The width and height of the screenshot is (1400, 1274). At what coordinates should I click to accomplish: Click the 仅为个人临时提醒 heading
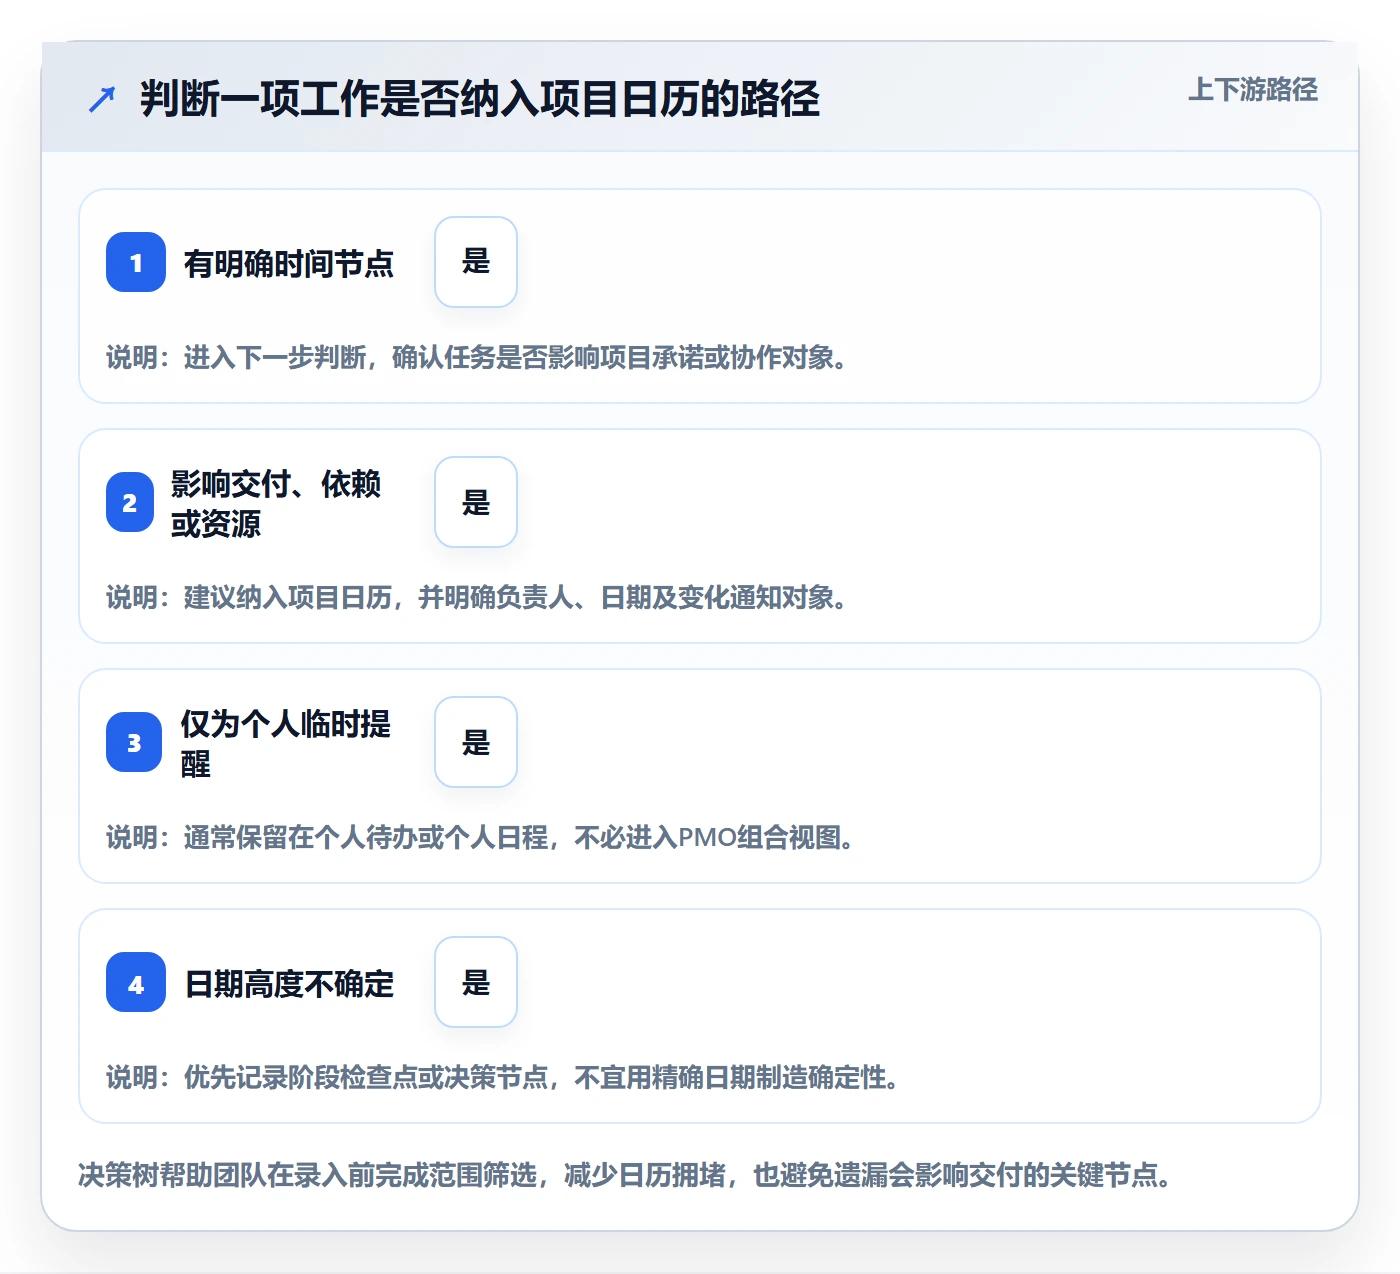(x=286, y=743)
